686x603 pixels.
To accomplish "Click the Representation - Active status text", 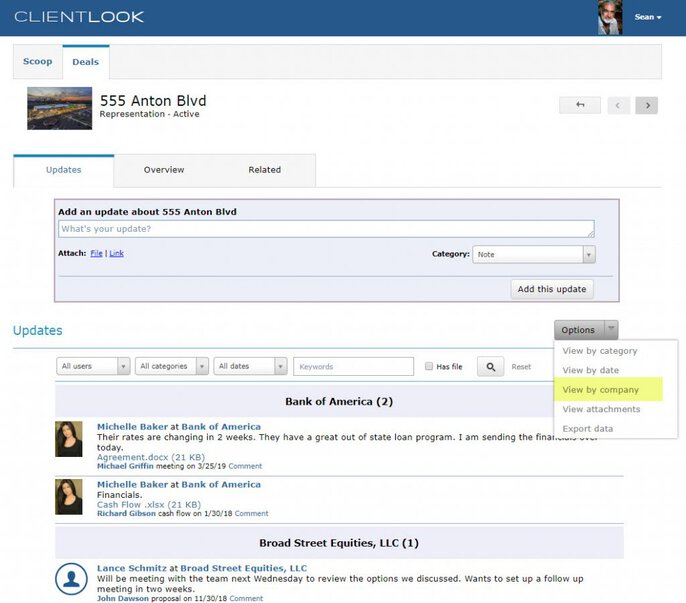I will tap(149, 114).
